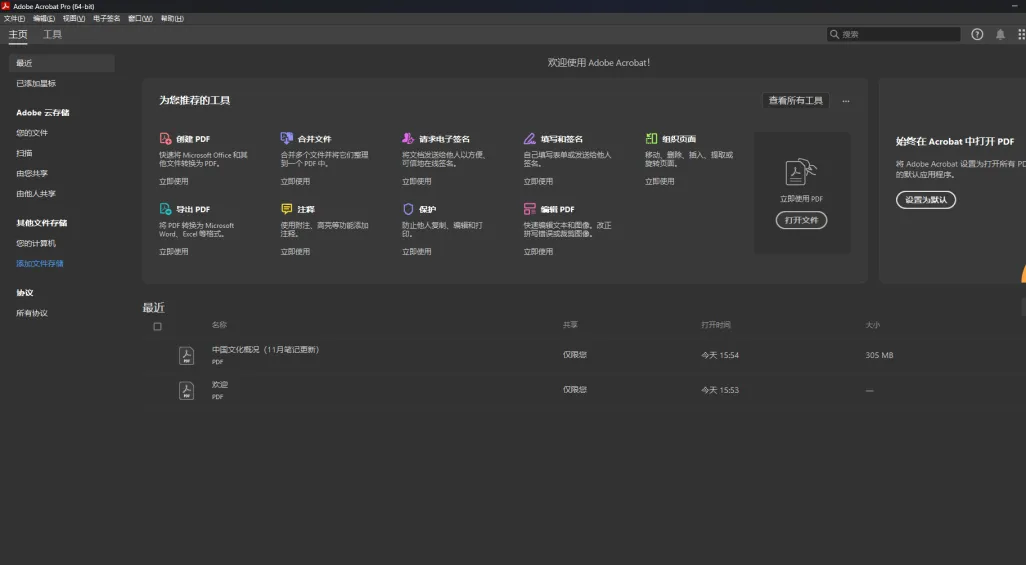This screenshot has width=1026, height=565.
Task: Select 您的计算机 in the sidebar
Action: tap(36, 244)
